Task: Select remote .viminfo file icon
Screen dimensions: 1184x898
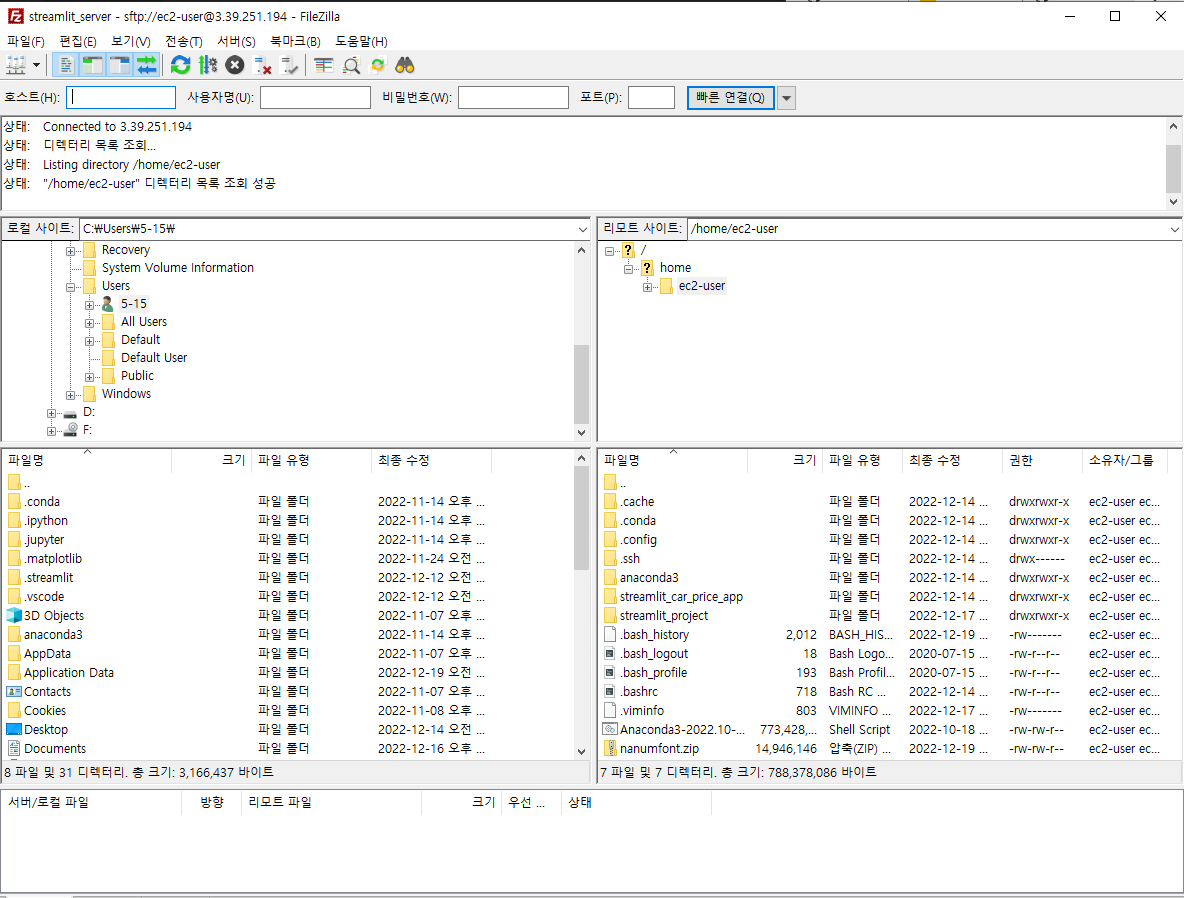Action: click(x=610, y=711)
